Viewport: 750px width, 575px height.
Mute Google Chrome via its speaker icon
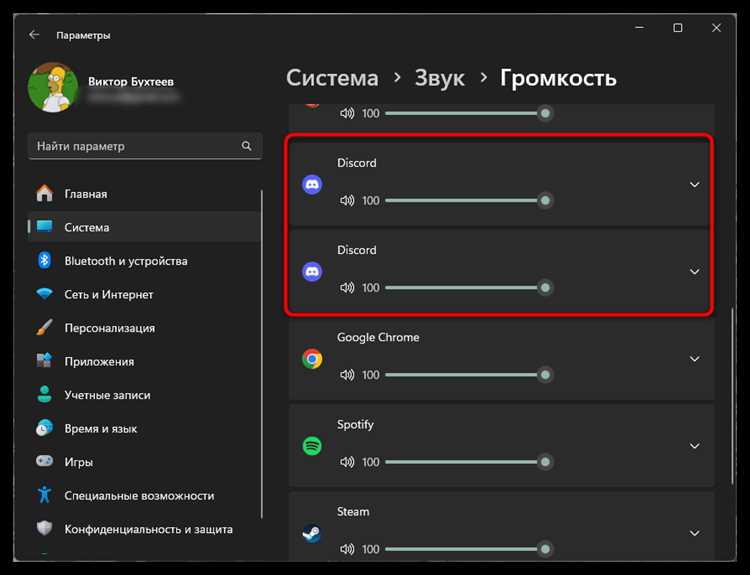pyautogui.click(x=347, y=375)
